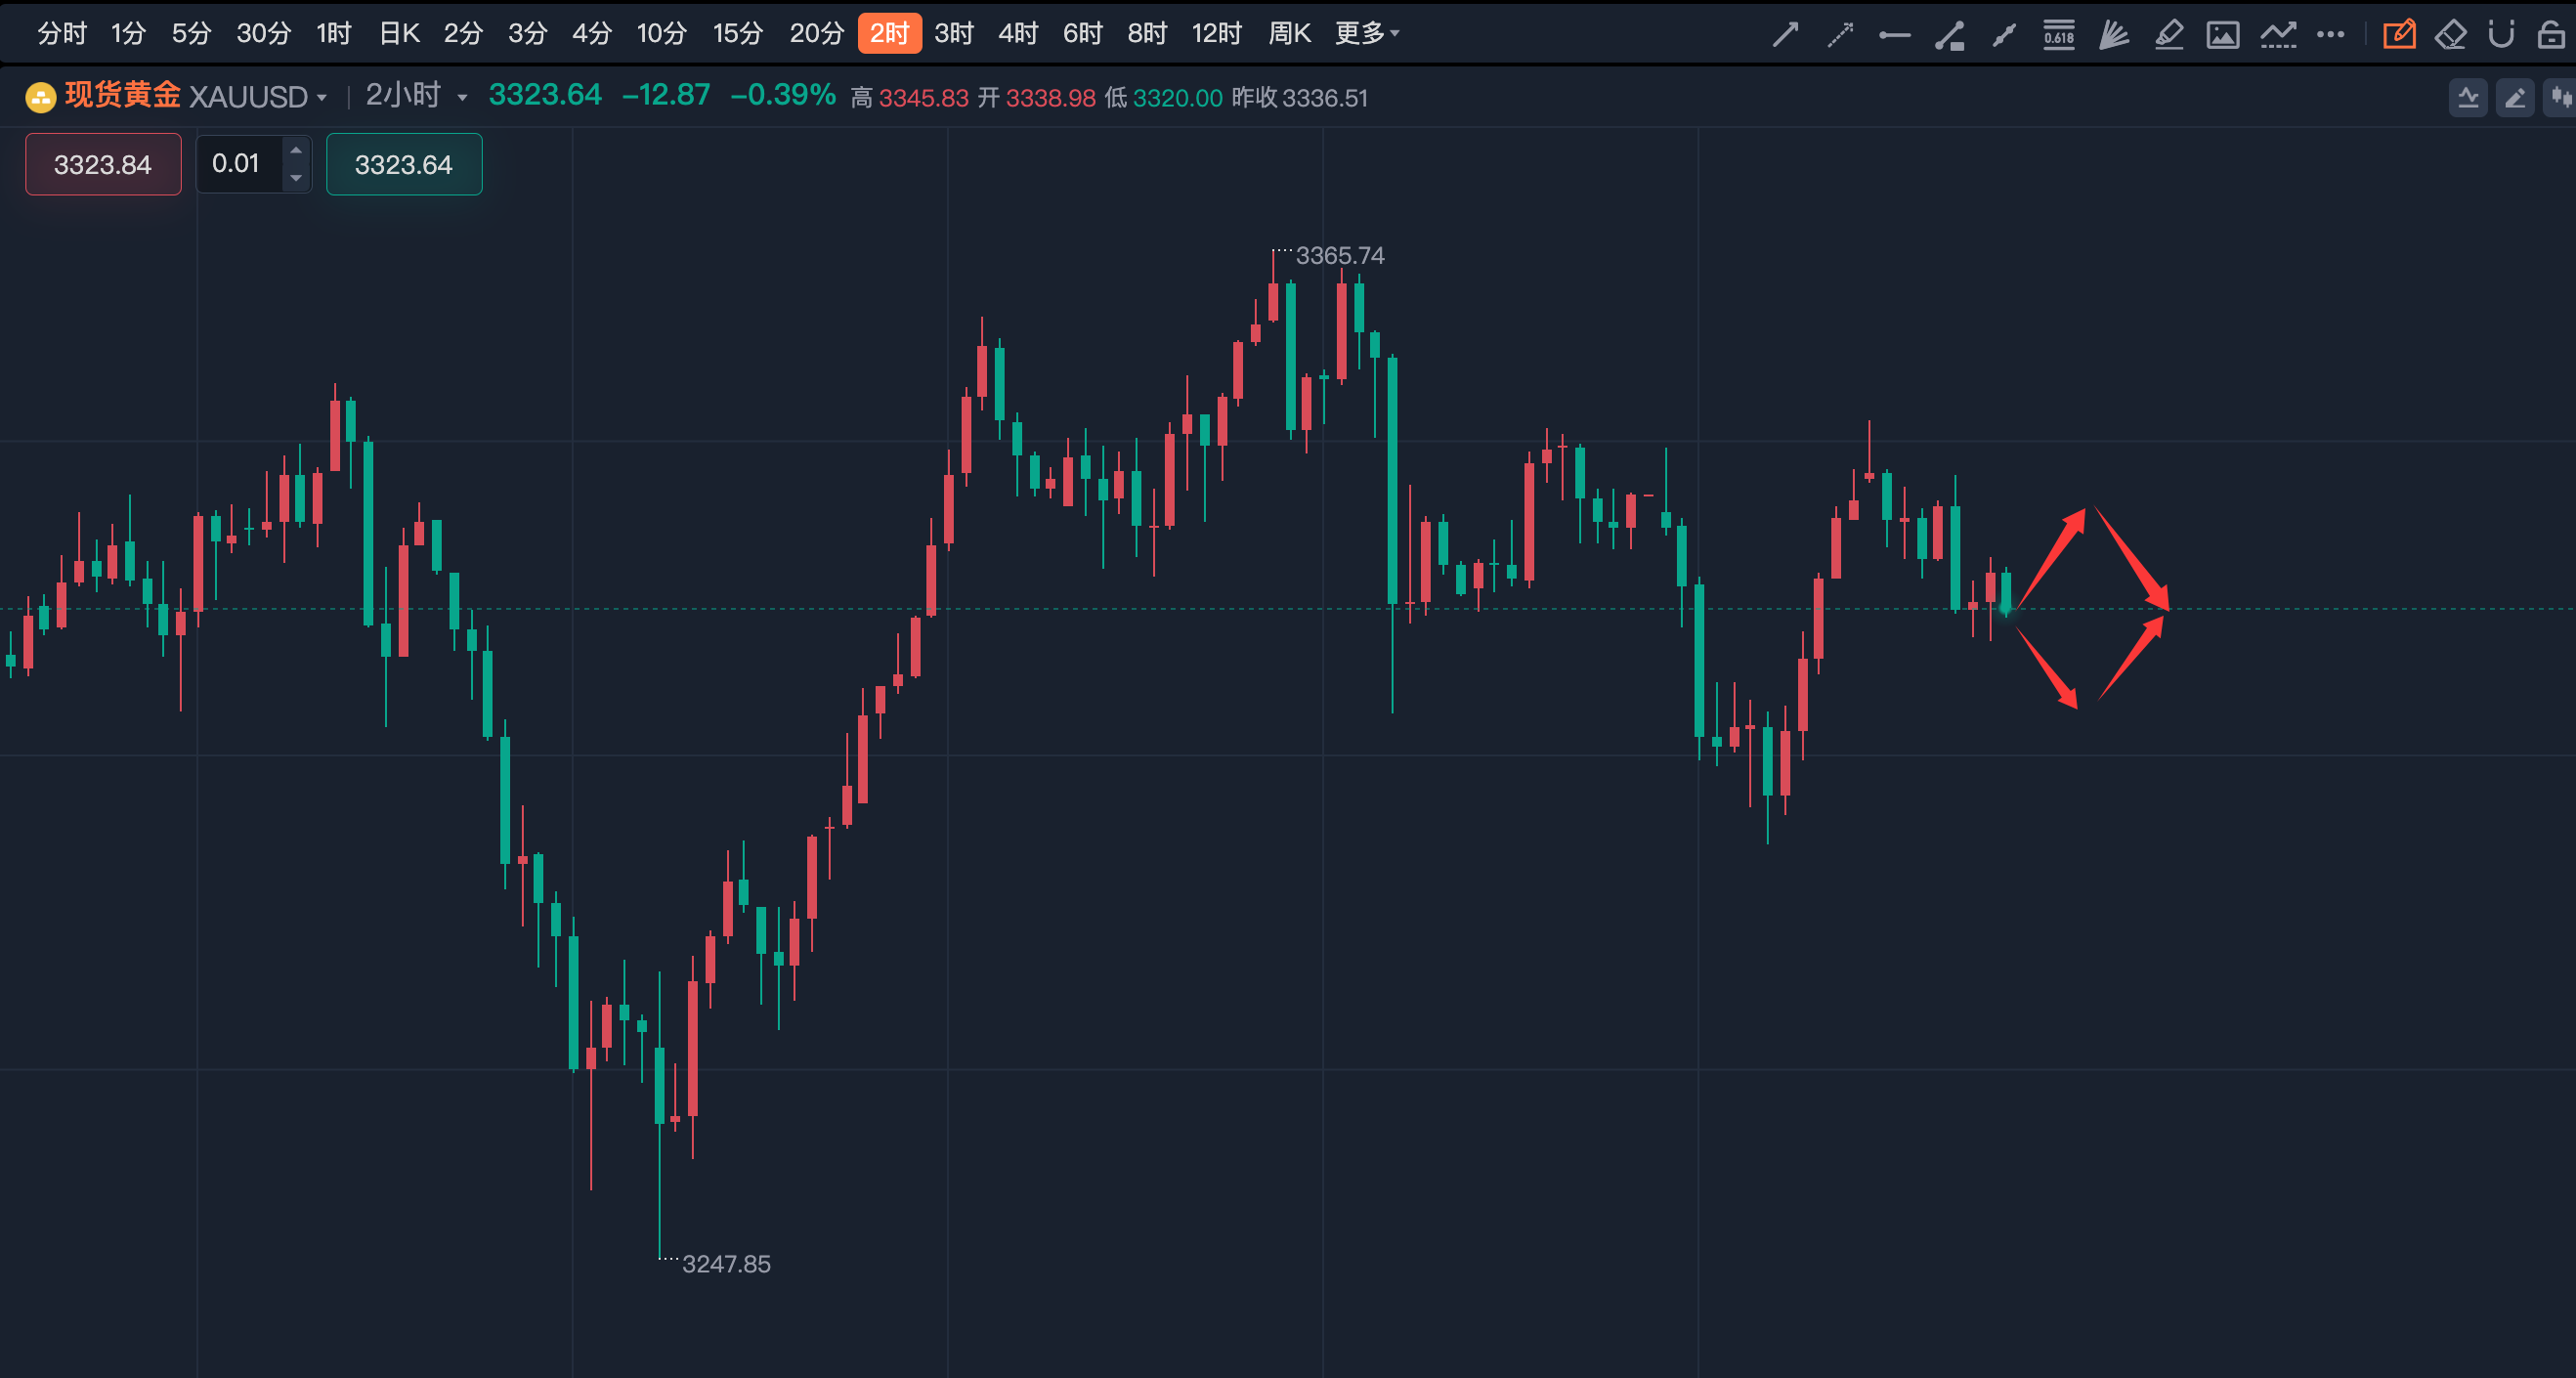This screenshot has height=1378, width=2576.
Task: Select the horizontal ray line tool
Action: pos(1894,35)
